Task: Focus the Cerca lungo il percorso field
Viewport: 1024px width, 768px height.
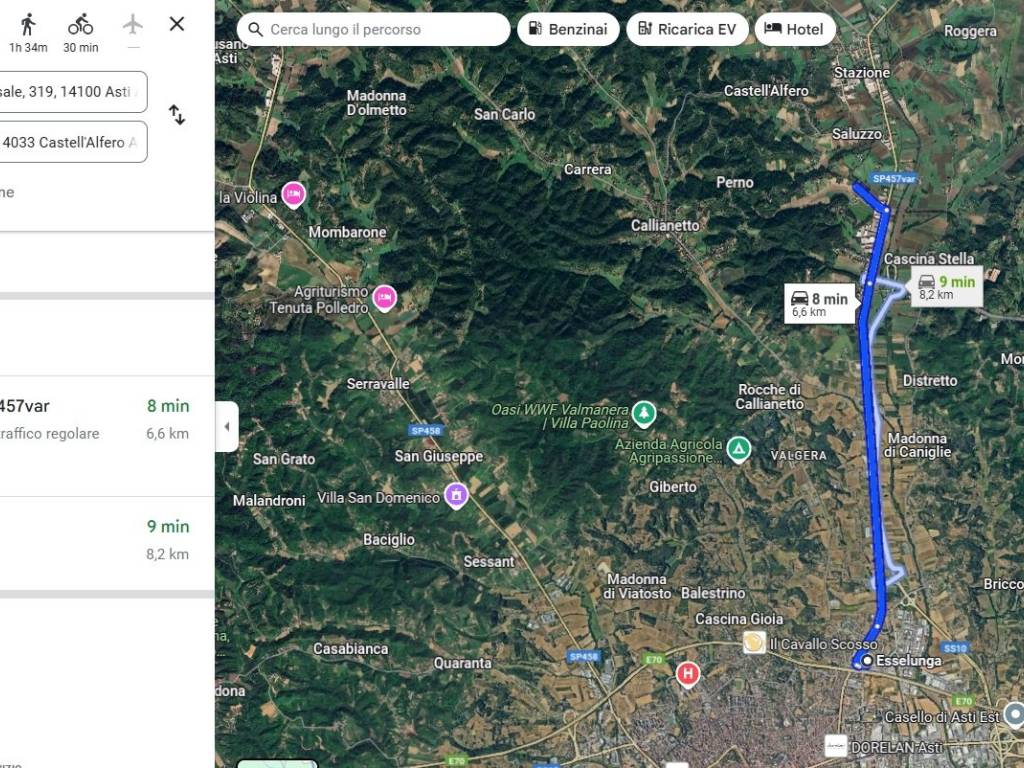Action: 374,29
